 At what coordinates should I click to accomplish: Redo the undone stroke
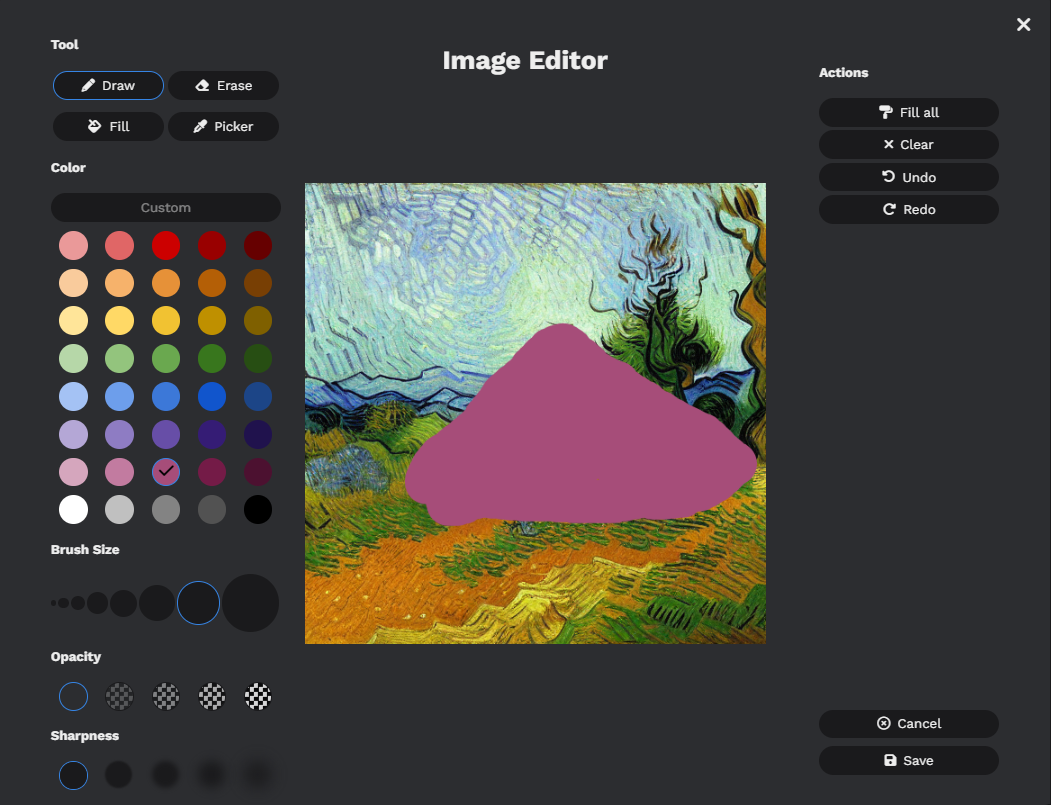[x=908, y=210]
